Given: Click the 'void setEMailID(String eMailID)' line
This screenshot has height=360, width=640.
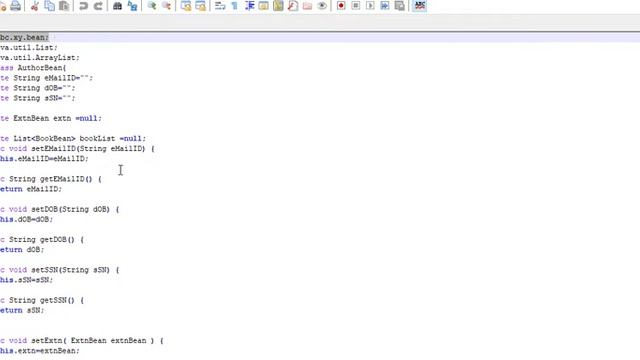Looking at the screenshot, I should 77,149.
